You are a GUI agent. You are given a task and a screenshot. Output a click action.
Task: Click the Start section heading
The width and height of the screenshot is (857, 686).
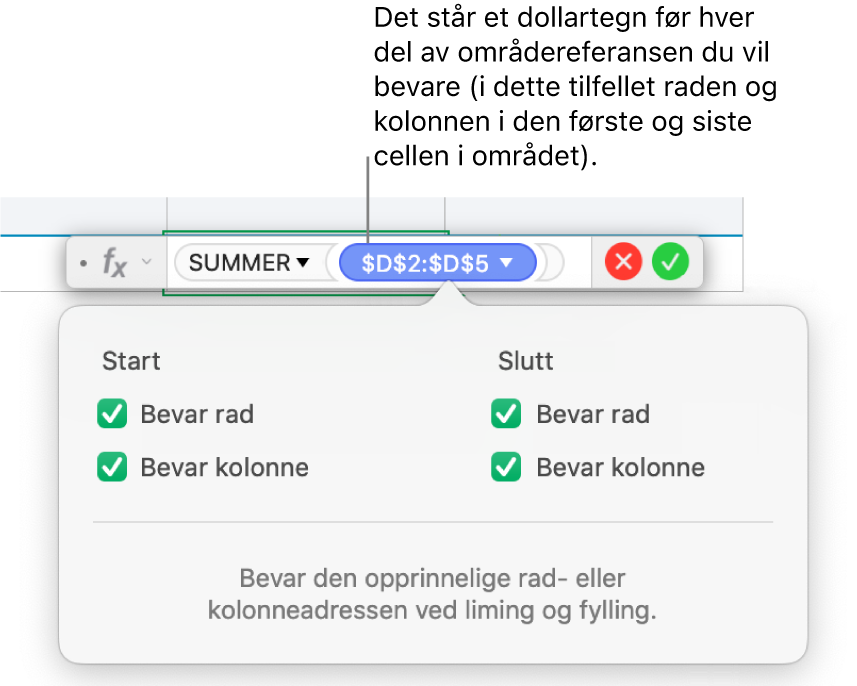131,361
